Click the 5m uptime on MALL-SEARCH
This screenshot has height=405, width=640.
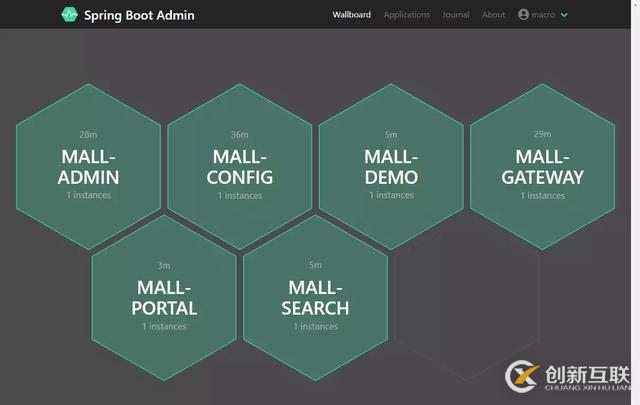coord(315,265)
